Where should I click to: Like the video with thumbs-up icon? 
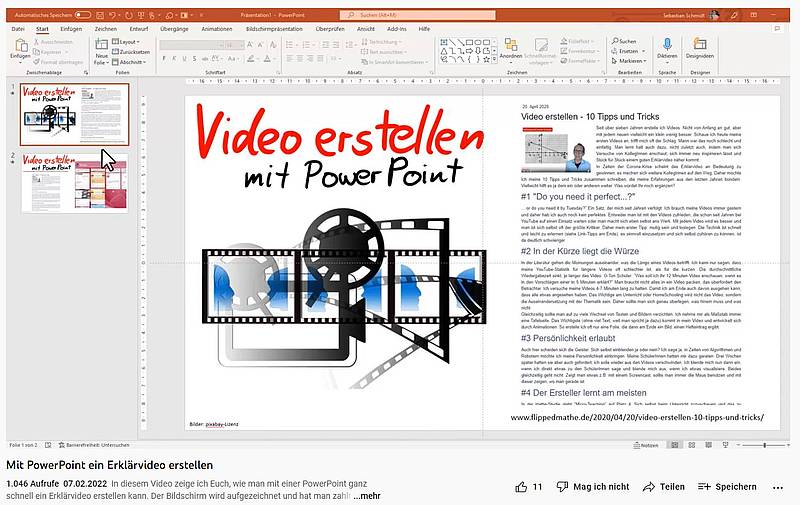tap(521, 487)
